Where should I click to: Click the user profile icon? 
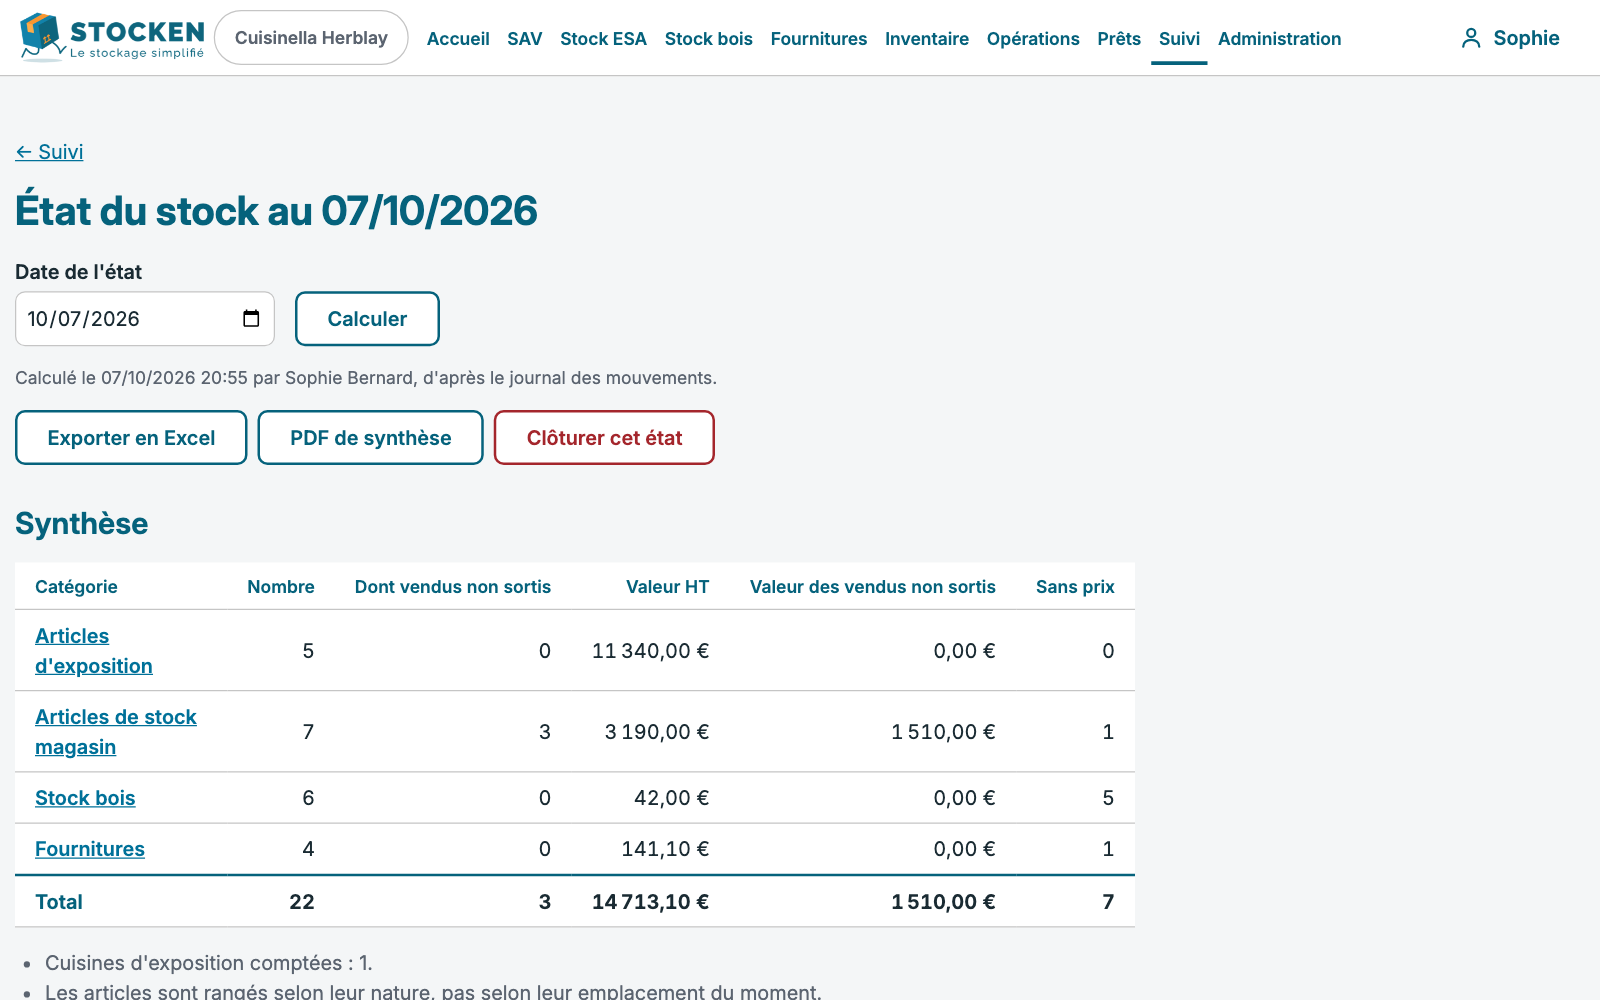point(1470,38)
